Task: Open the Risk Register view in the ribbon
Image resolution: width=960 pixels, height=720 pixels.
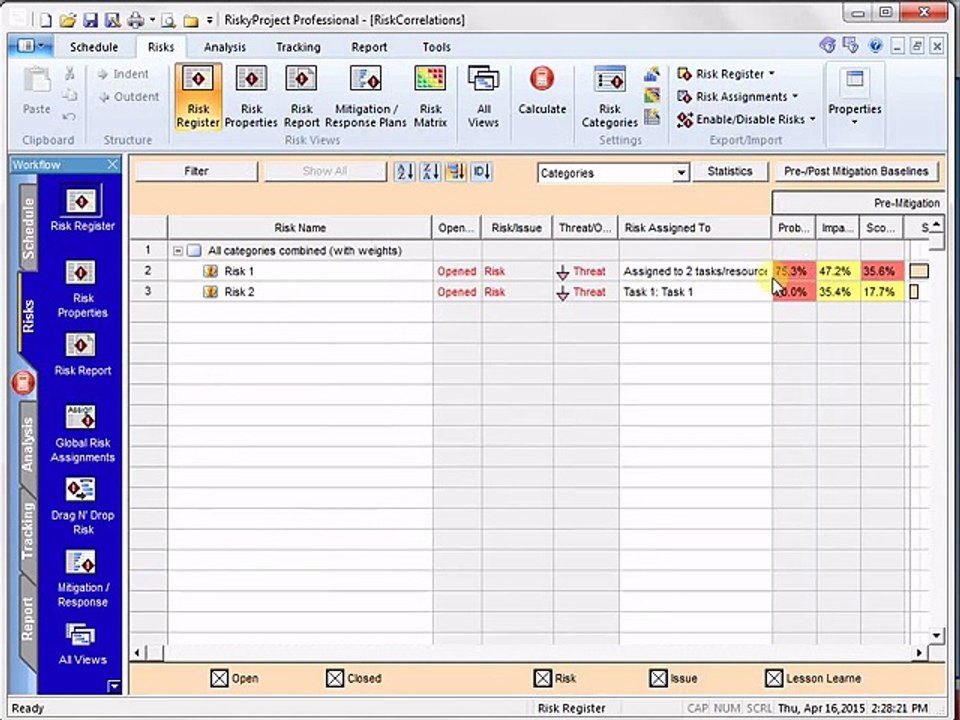Action: point(198,97)
